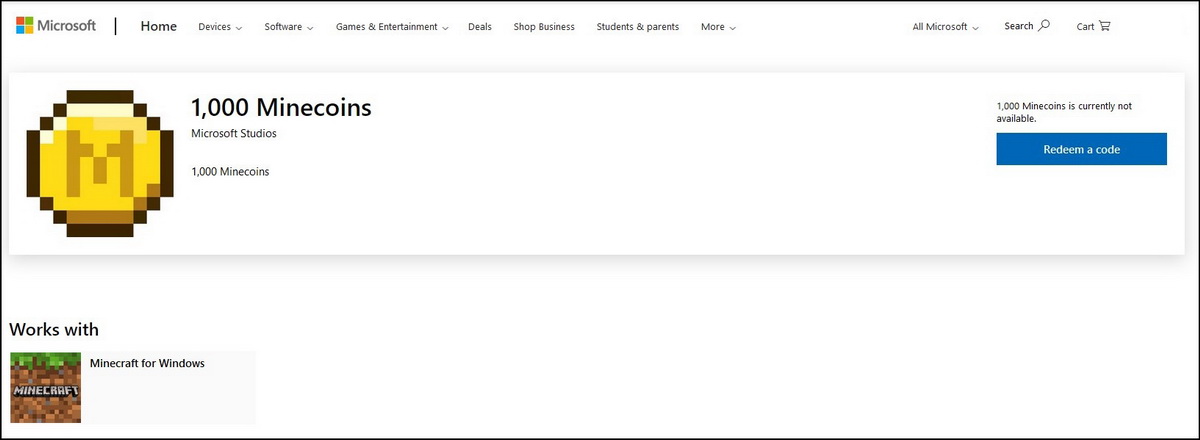The width and height of the screenshot is (1200, 440).
Task: Open Students & parents section
Action: (638, 27)
